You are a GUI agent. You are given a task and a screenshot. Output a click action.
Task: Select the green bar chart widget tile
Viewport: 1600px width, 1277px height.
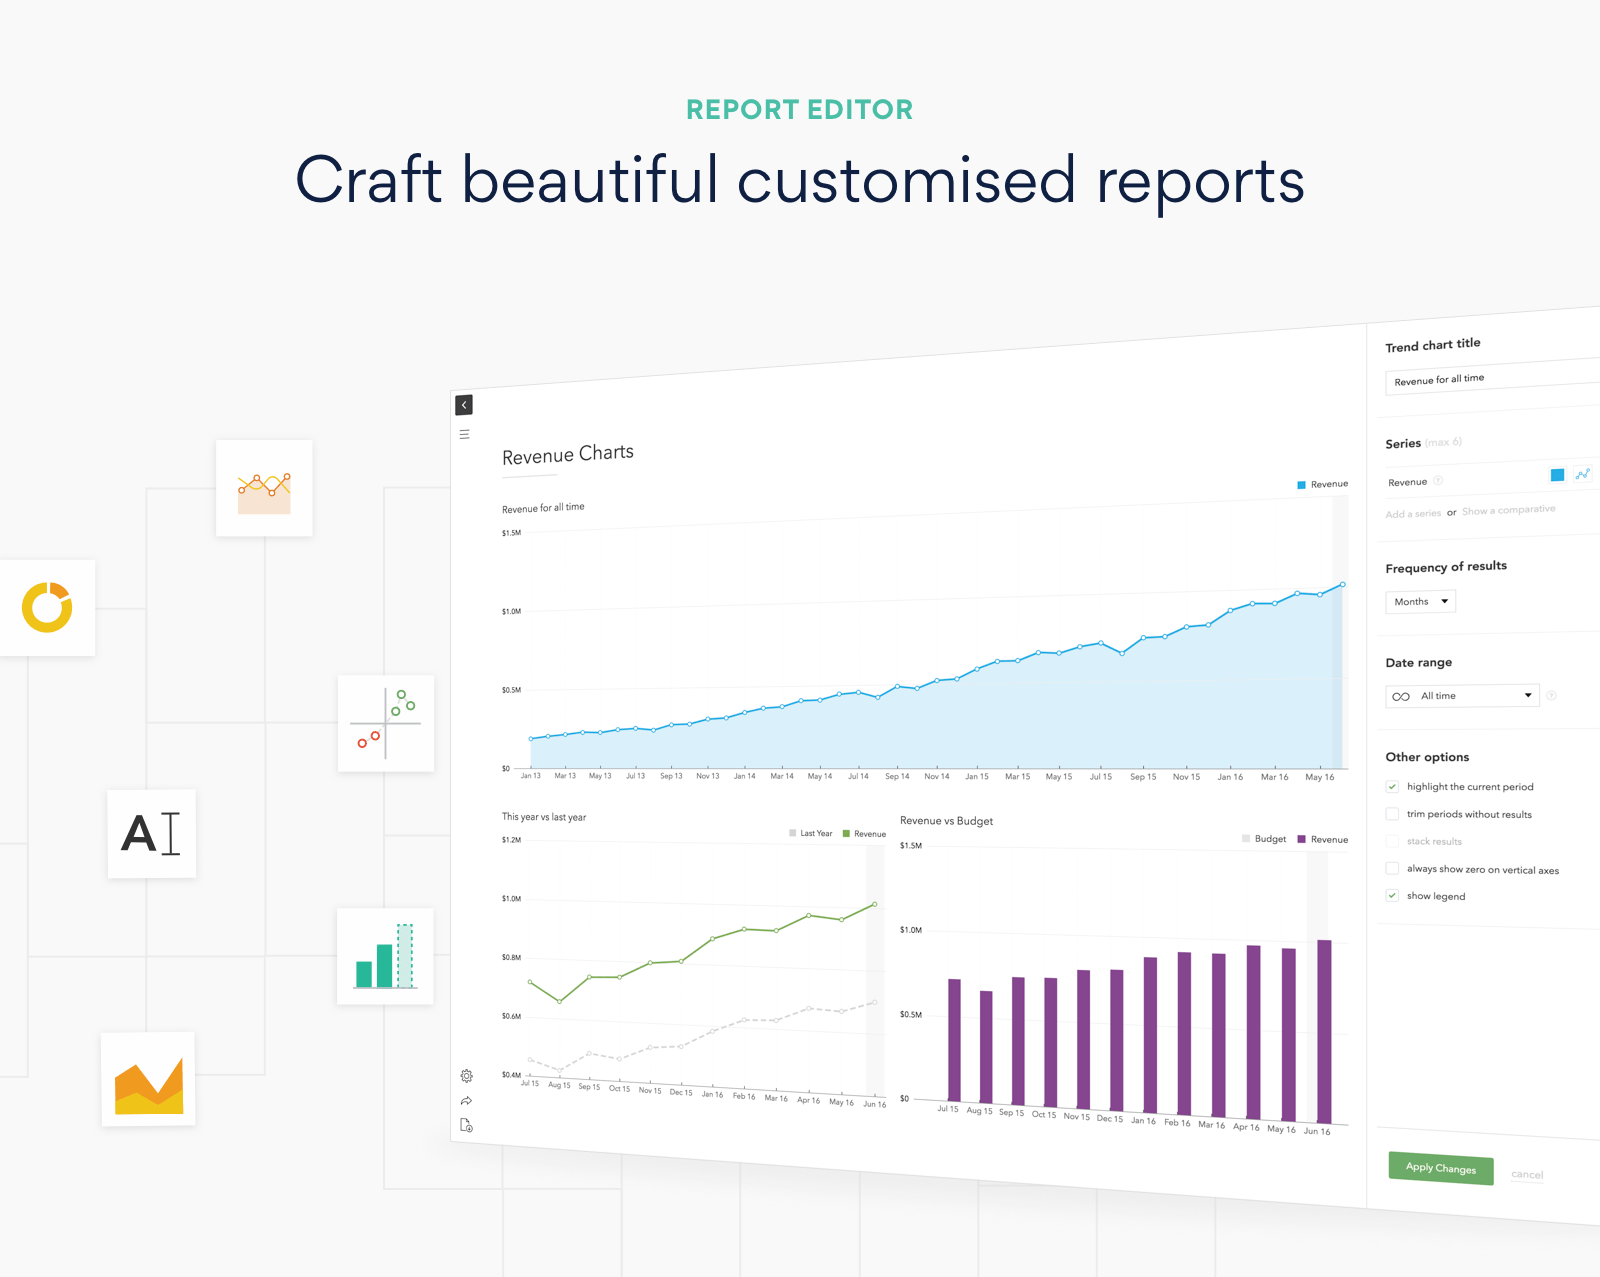click(385, 956)
